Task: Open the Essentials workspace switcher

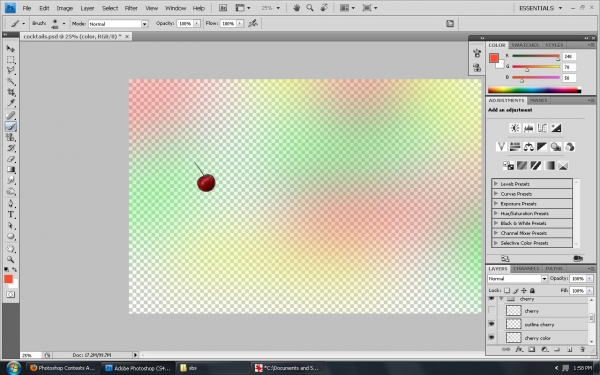Action: [540, 8]
